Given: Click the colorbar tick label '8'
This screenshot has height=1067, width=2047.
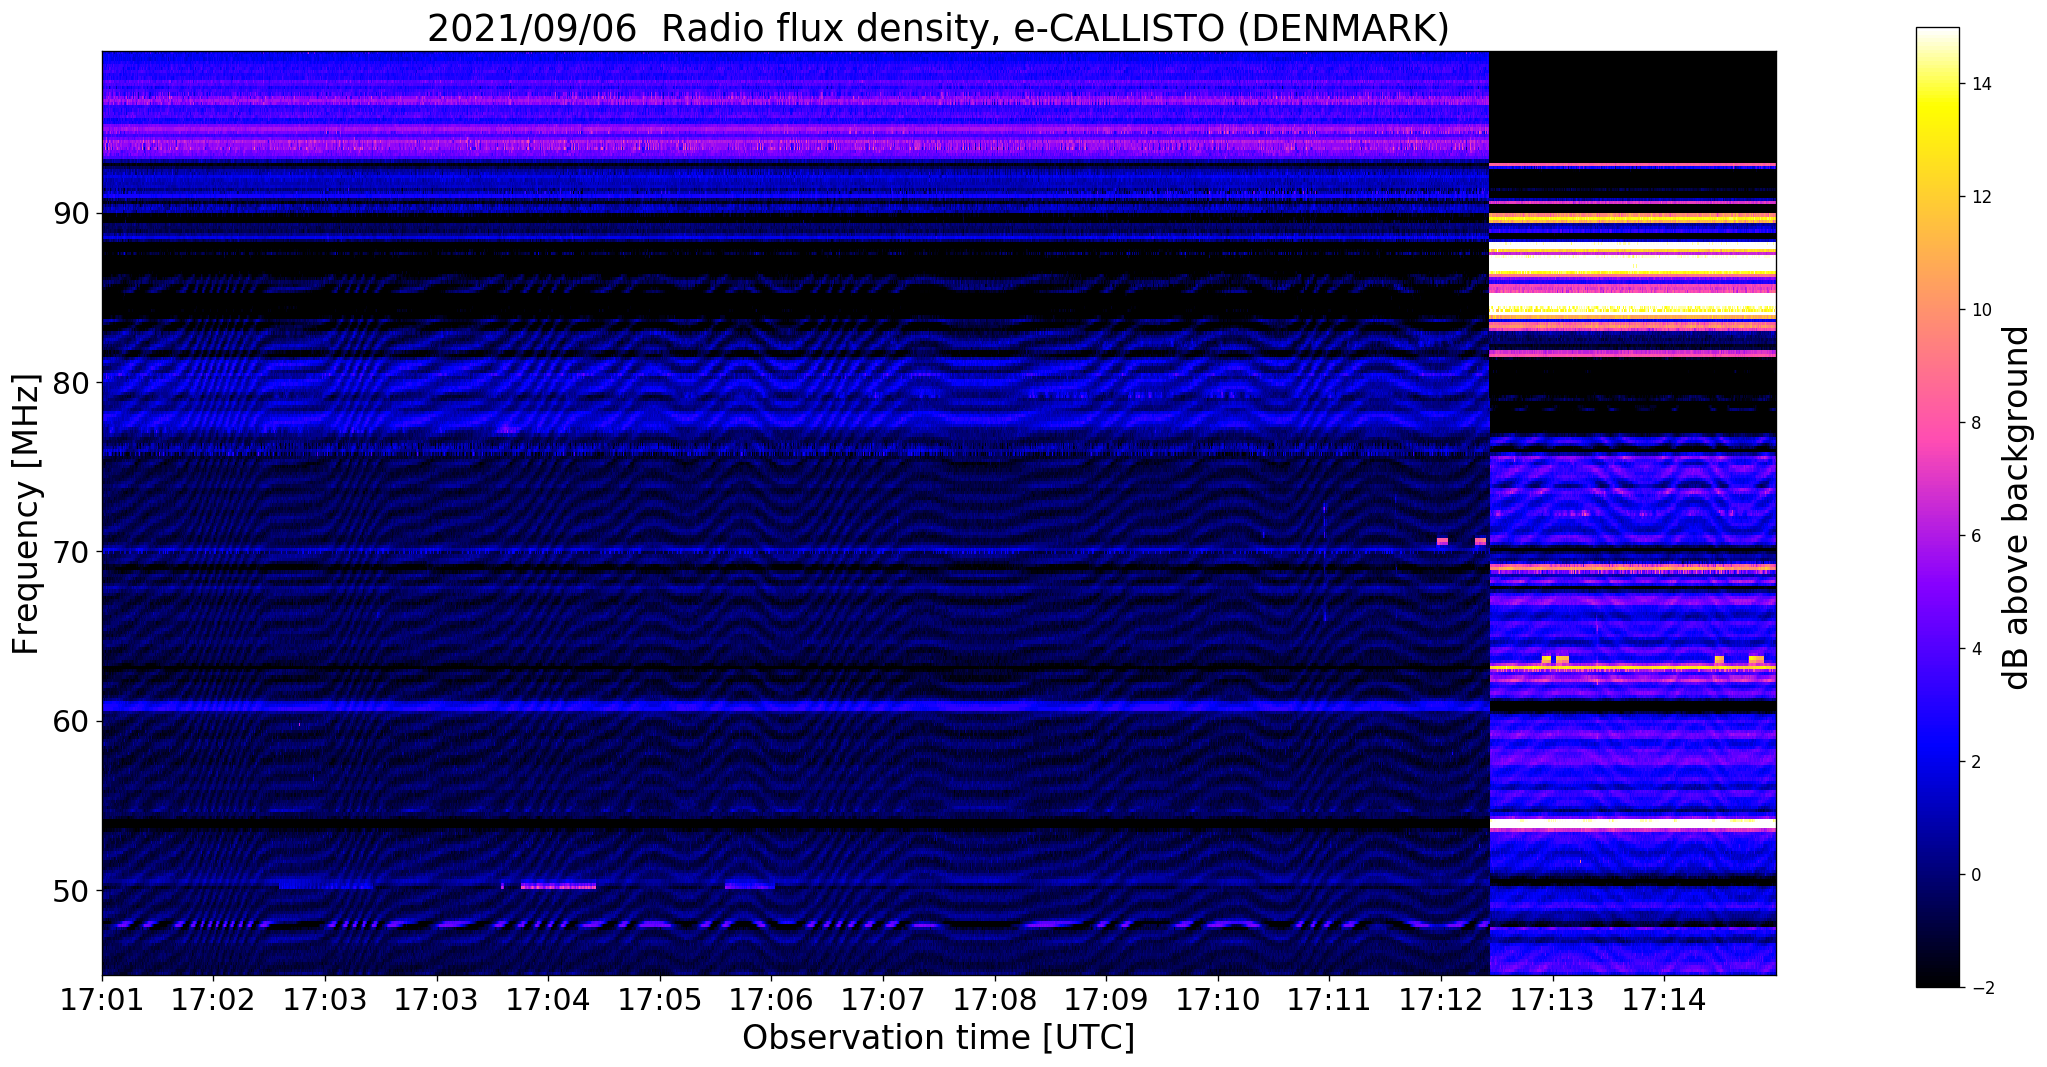Looking at the screenshot, I should pos(1975,423).
